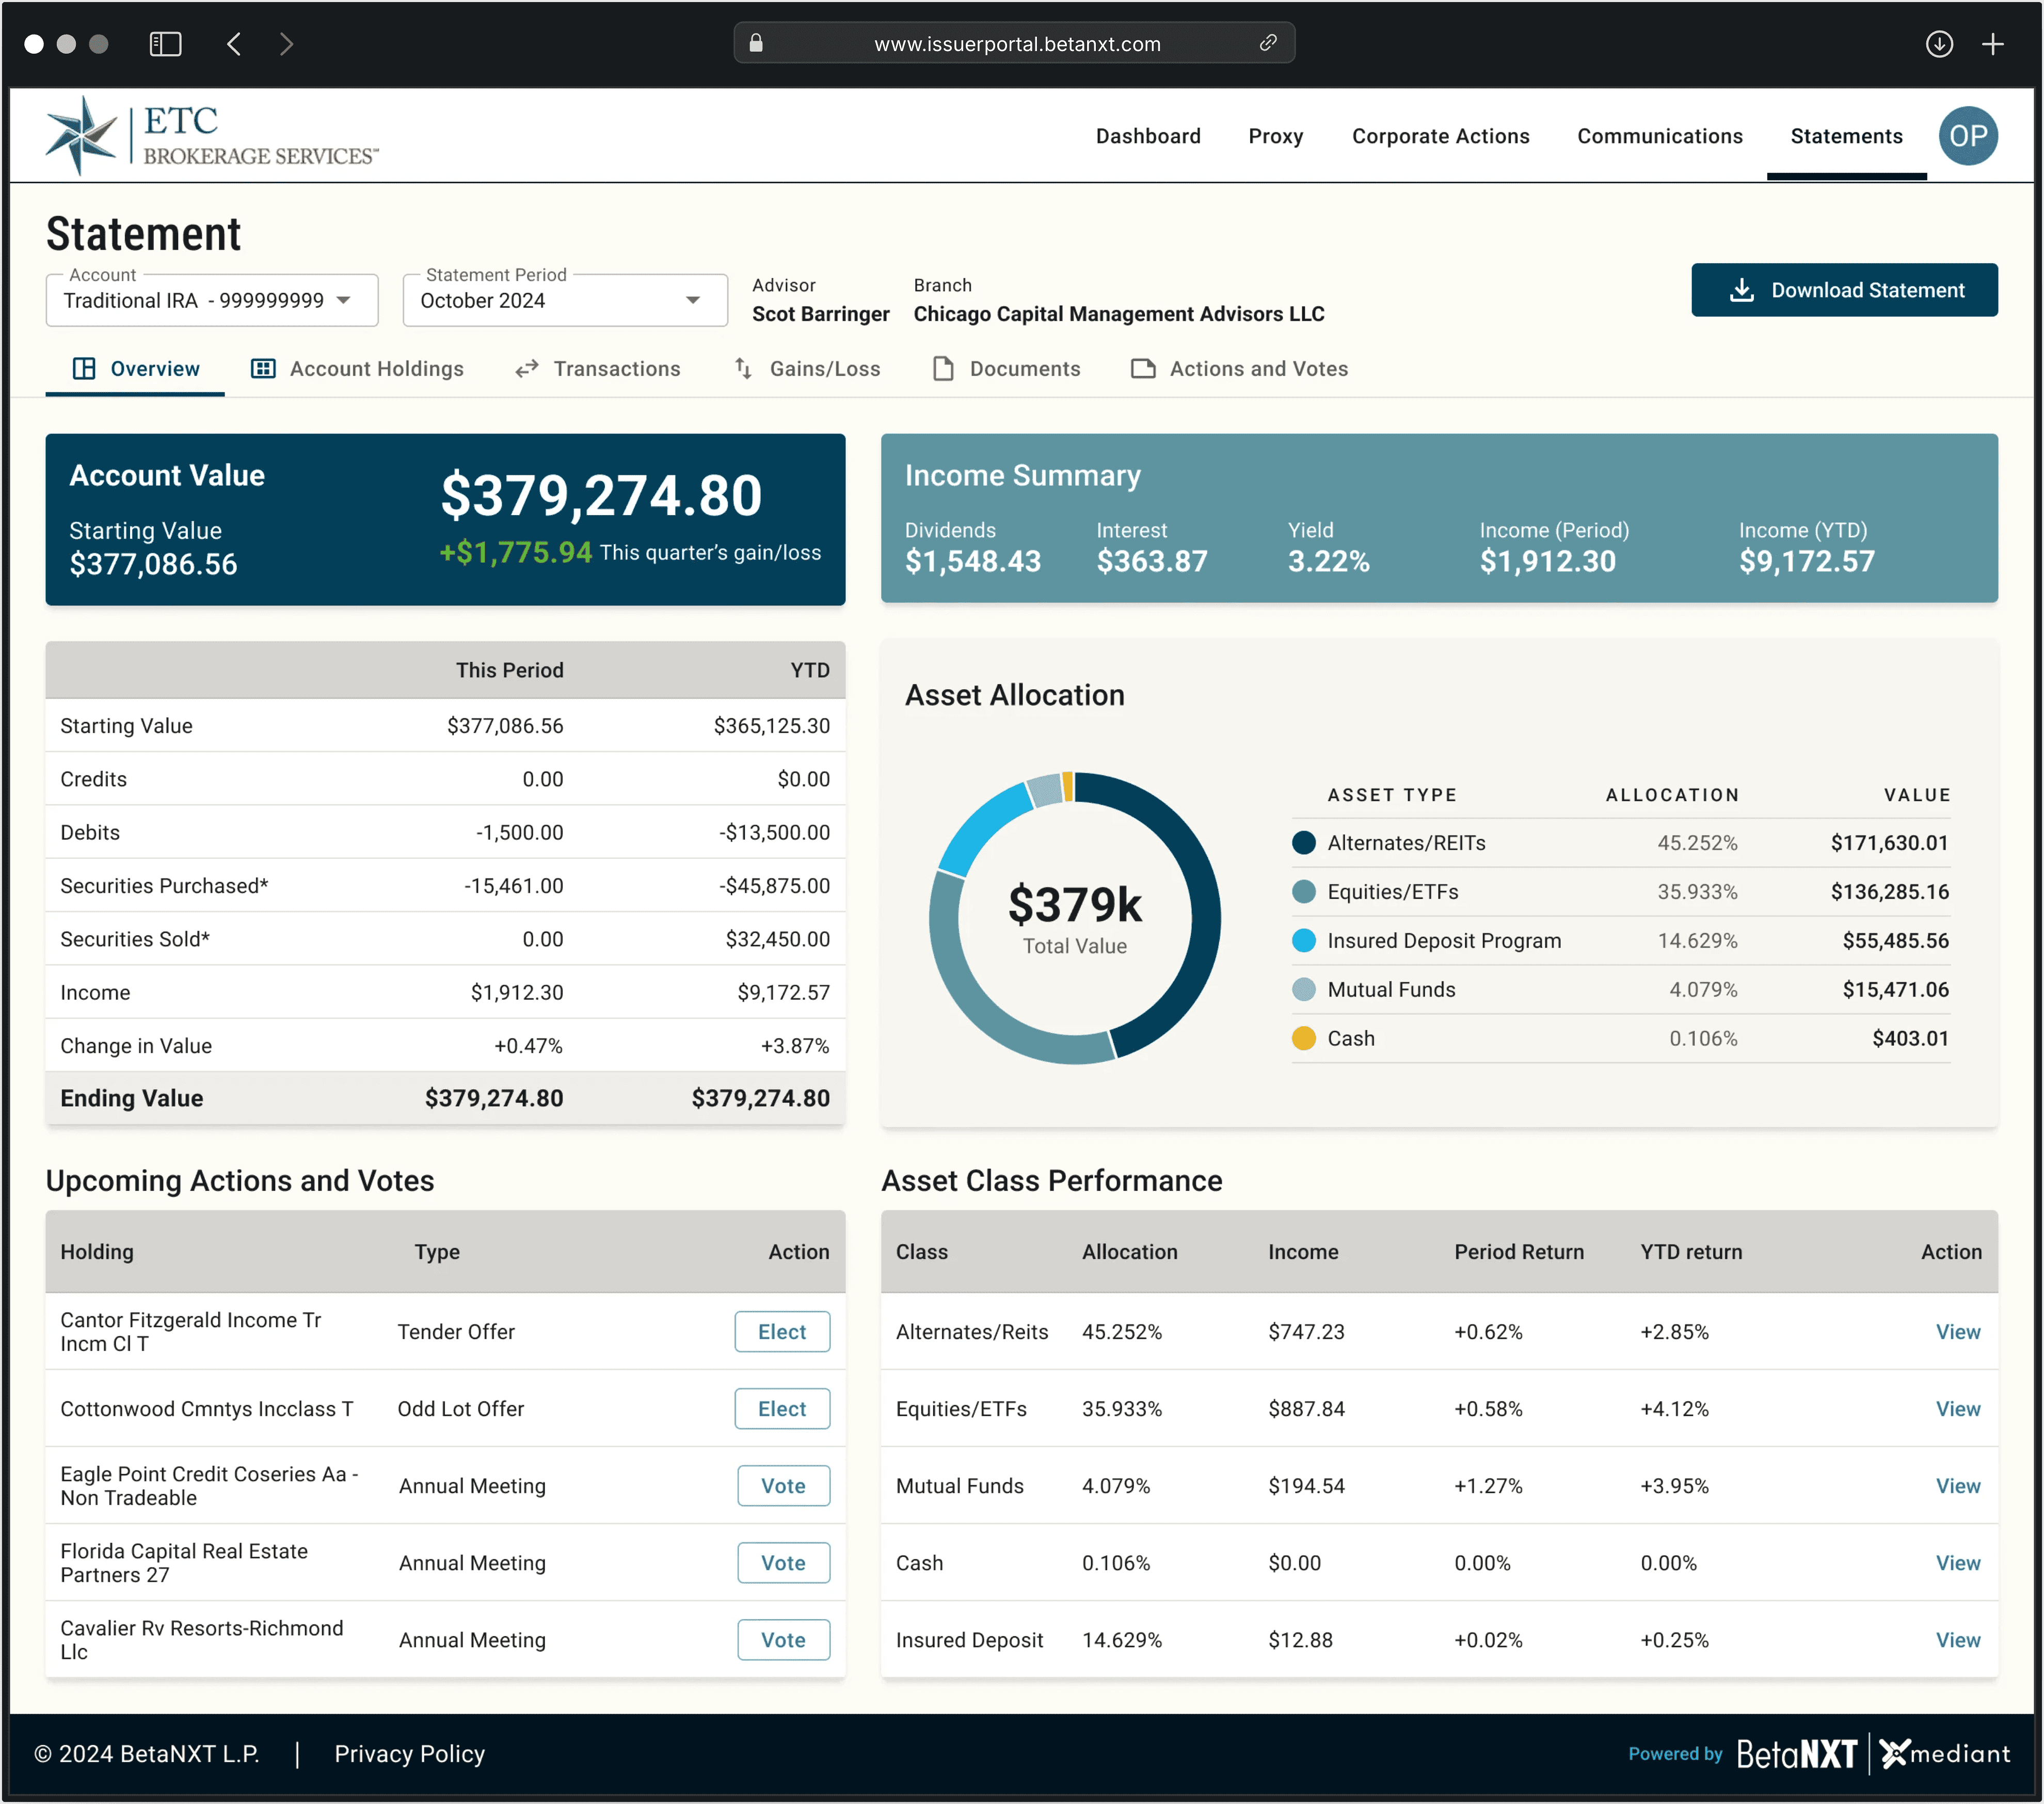Open a new tab with plus icon
This screenshot has height=1804, width=2044.
coord(1992,44)
